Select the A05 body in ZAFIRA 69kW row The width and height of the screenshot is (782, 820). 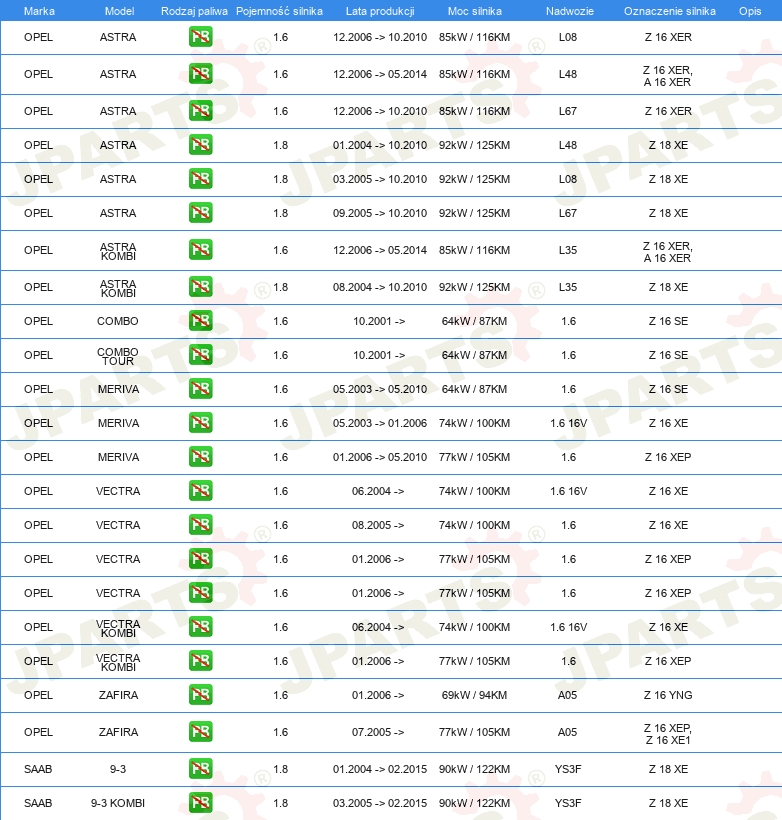[568, 695]
